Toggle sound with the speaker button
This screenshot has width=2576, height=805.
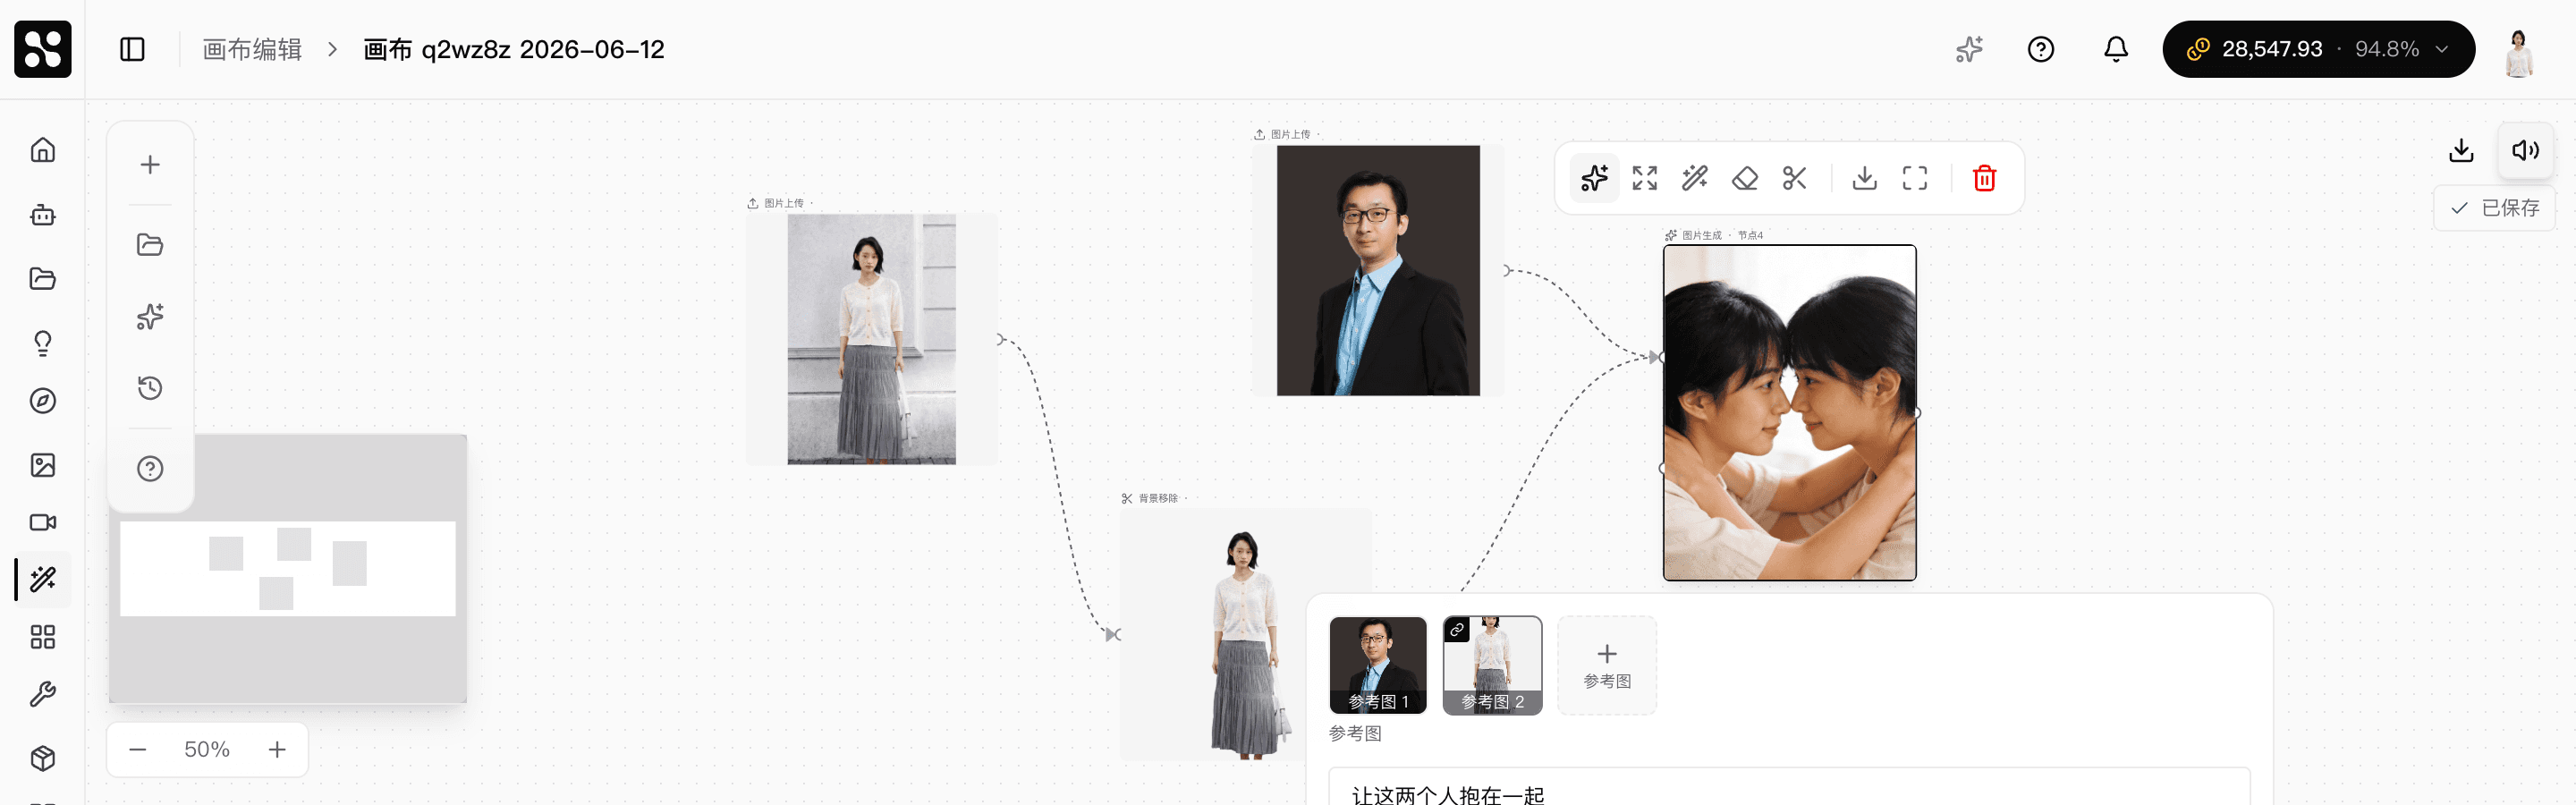pyautogui.click(x=2526, y=151)
